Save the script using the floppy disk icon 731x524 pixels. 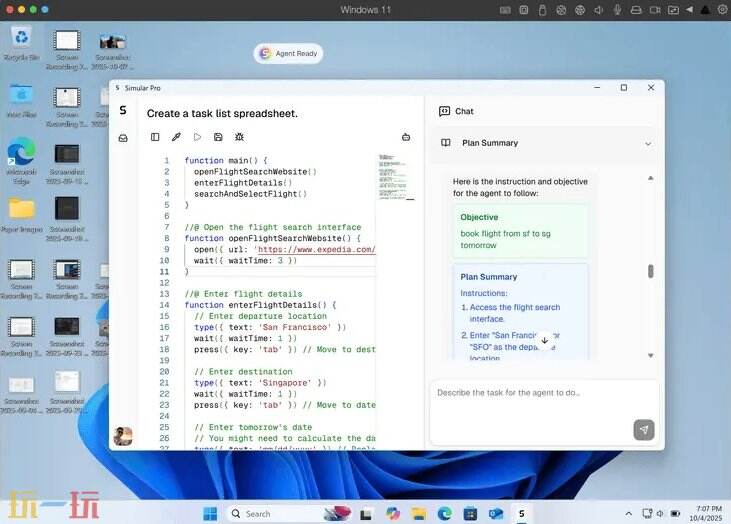coord(218,137)
